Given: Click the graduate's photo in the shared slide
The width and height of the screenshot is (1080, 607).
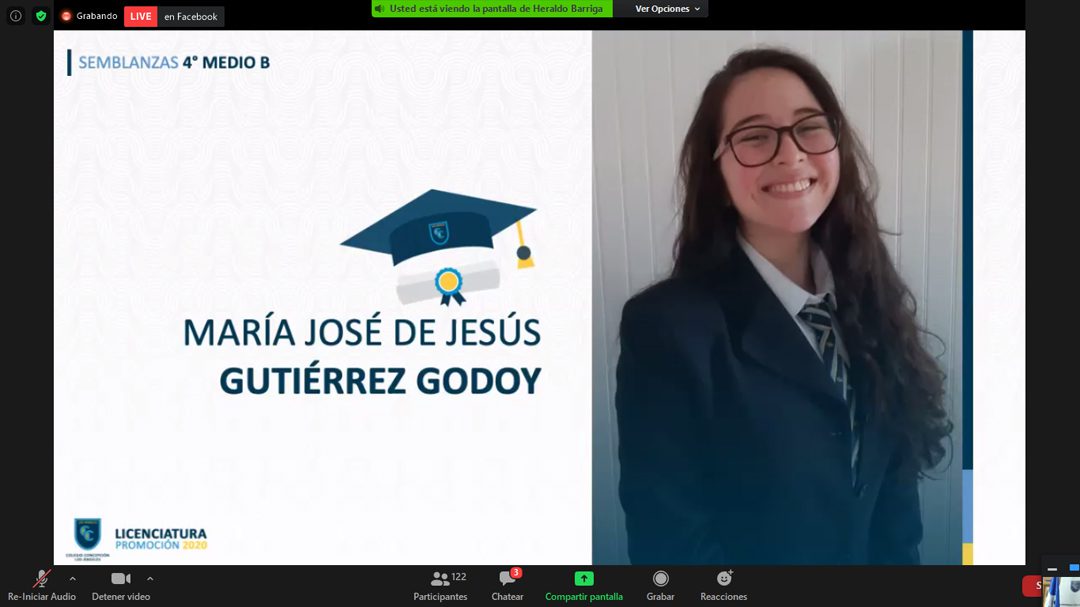Looking at the screenshot, I should tap(780, 300).
